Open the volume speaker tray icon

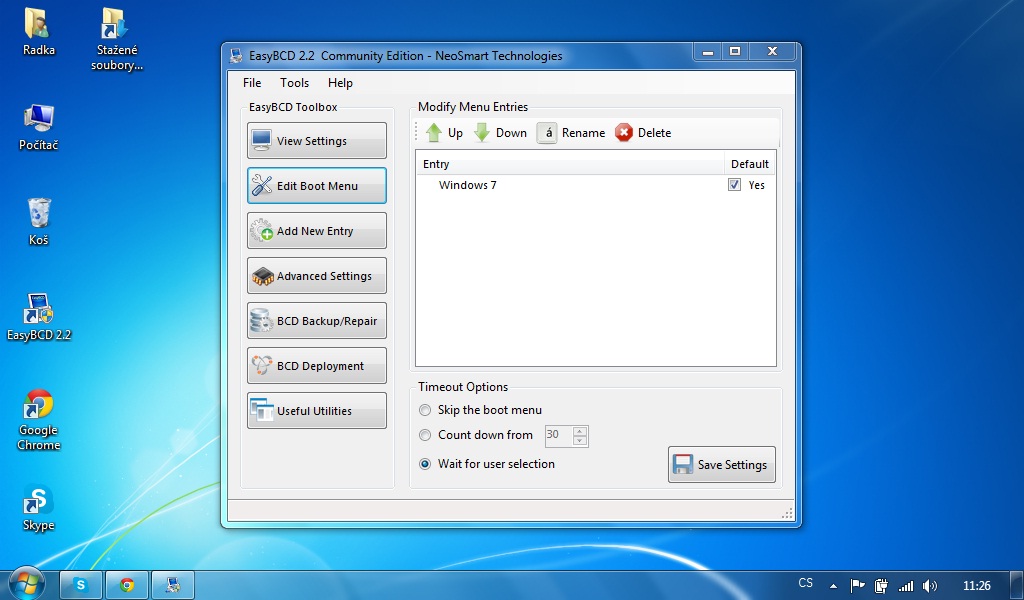point(930,586)
